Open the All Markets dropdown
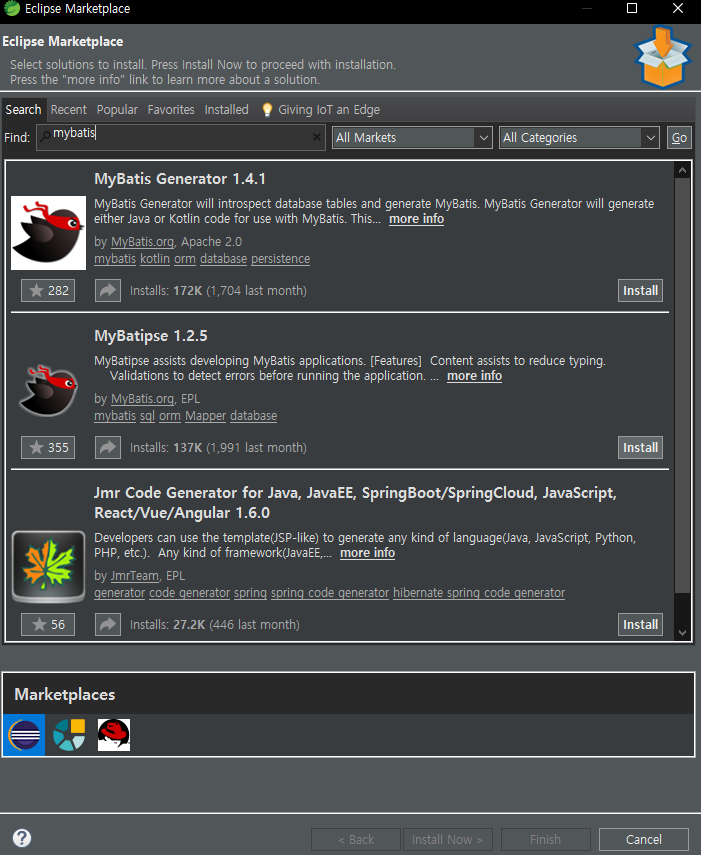This screenshot has height=855, width=701. (412, 137)
